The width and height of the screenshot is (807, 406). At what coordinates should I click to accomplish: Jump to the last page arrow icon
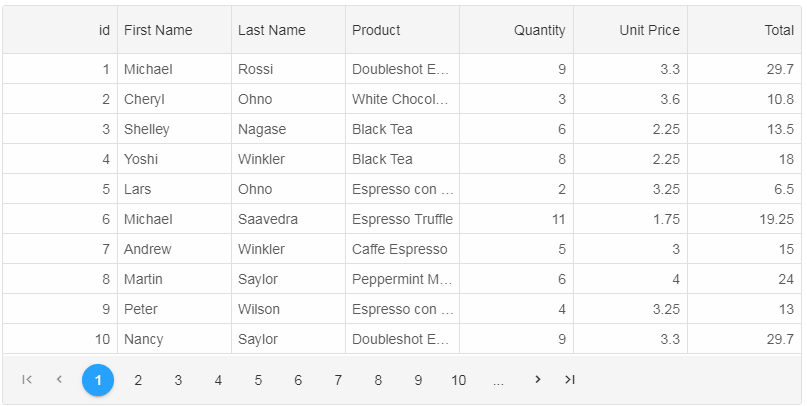click(x=570, y=379)
